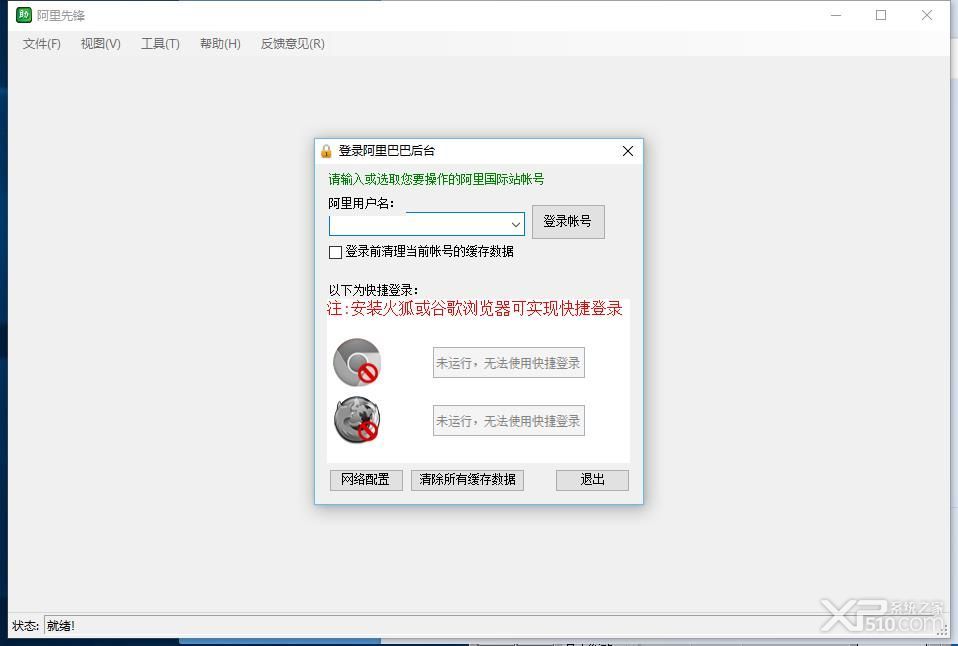The width and height of the screenshot is (958, 646).
Task: Click 清除所有缓存数据 button
Action: coord(467,480)
